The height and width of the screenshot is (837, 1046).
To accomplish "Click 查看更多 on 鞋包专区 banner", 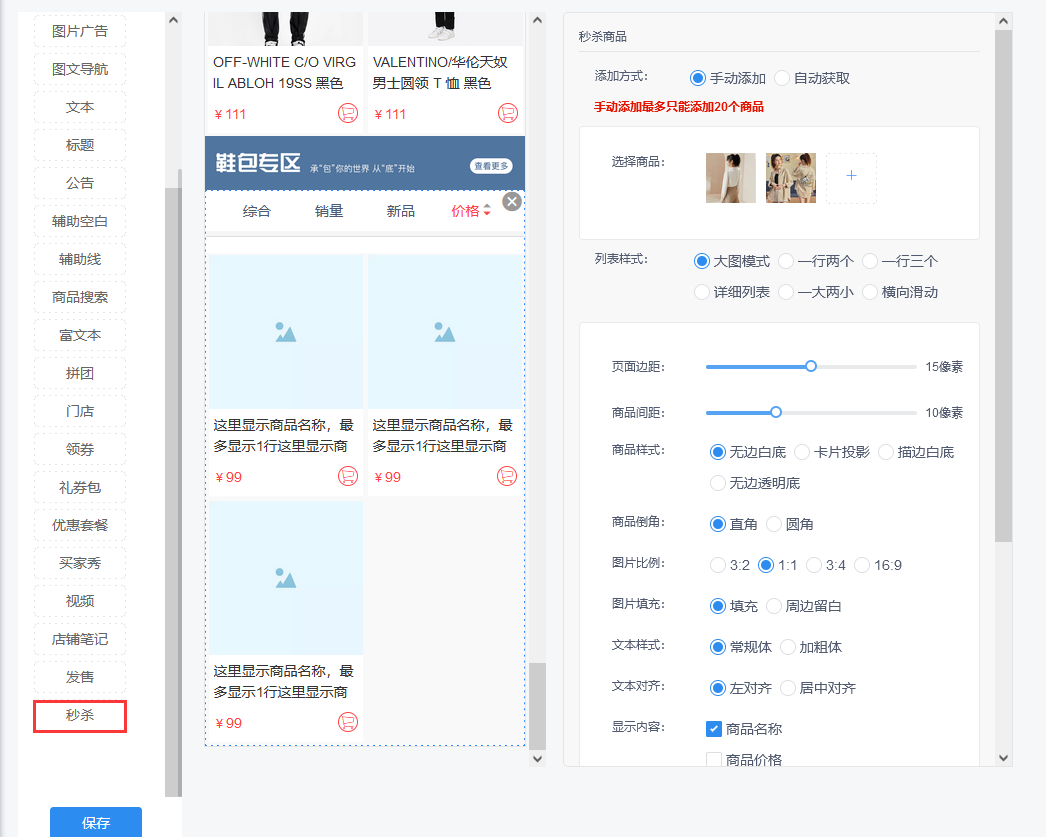I will pos(491,166).
